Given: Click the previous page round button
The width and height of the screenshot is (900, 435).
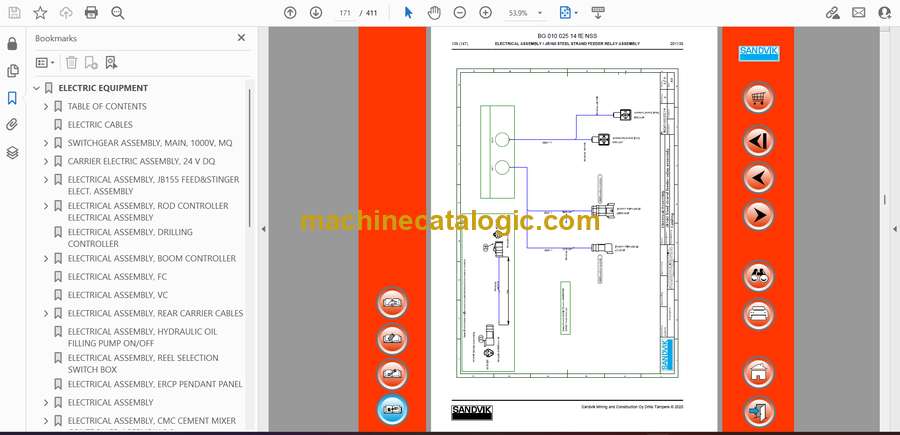Looking at the screenshot, I should point(758,177).
